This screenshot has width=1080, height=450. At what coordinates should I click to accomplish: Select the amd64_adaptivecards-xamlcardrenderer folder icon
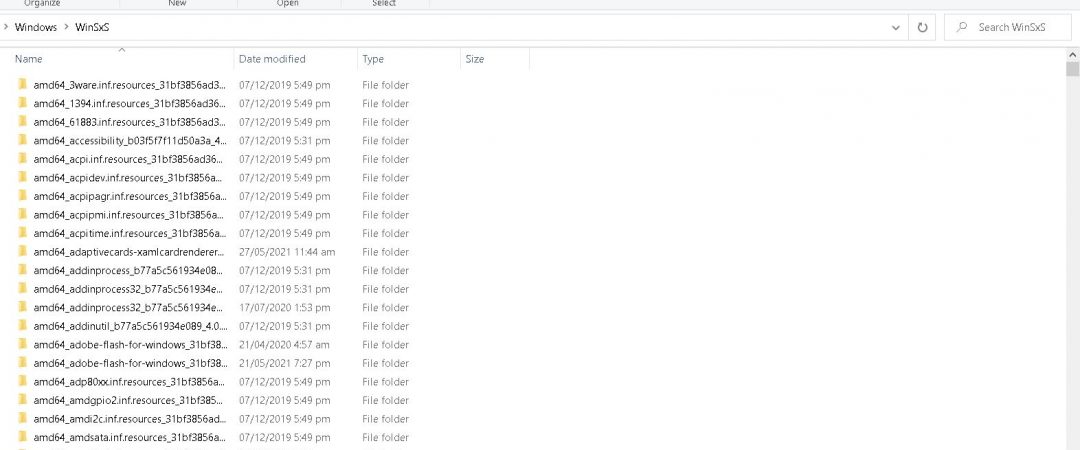point(21,252)
